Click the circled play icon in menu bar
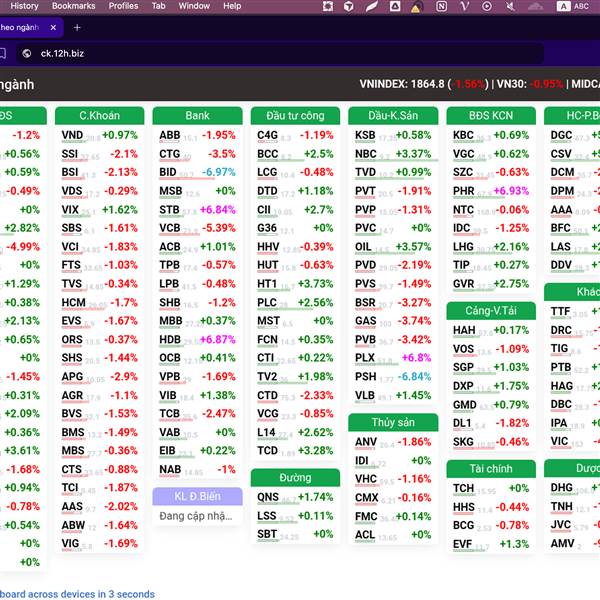 (487, 6)
